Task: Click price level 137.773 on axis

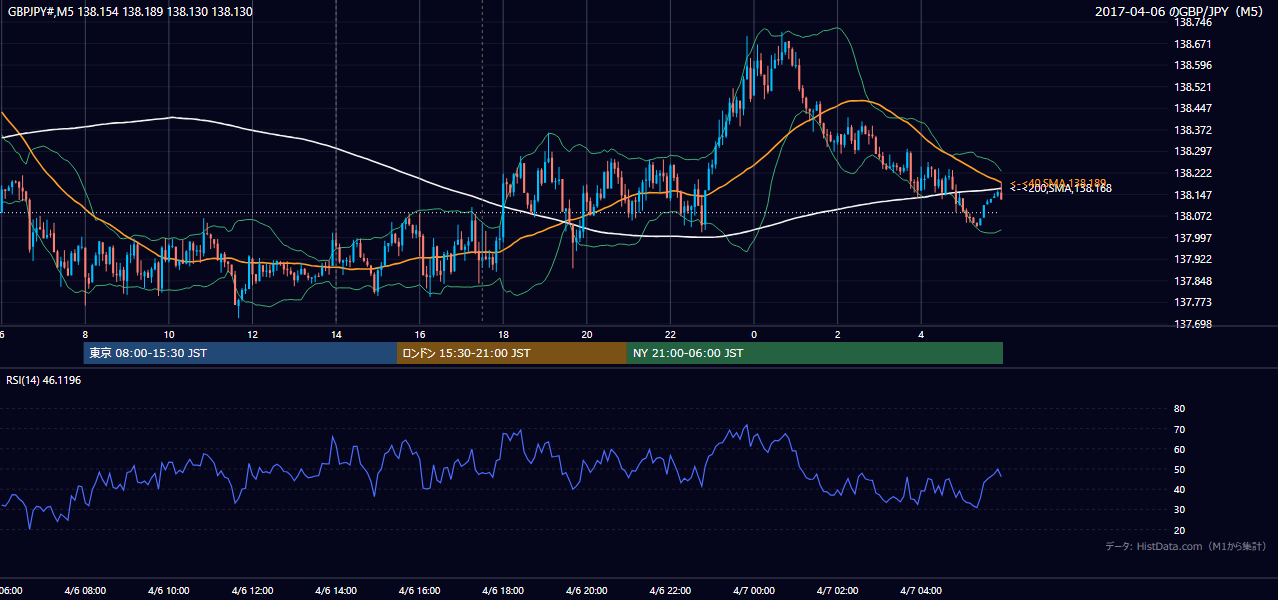Action: tap(1193, 302)
